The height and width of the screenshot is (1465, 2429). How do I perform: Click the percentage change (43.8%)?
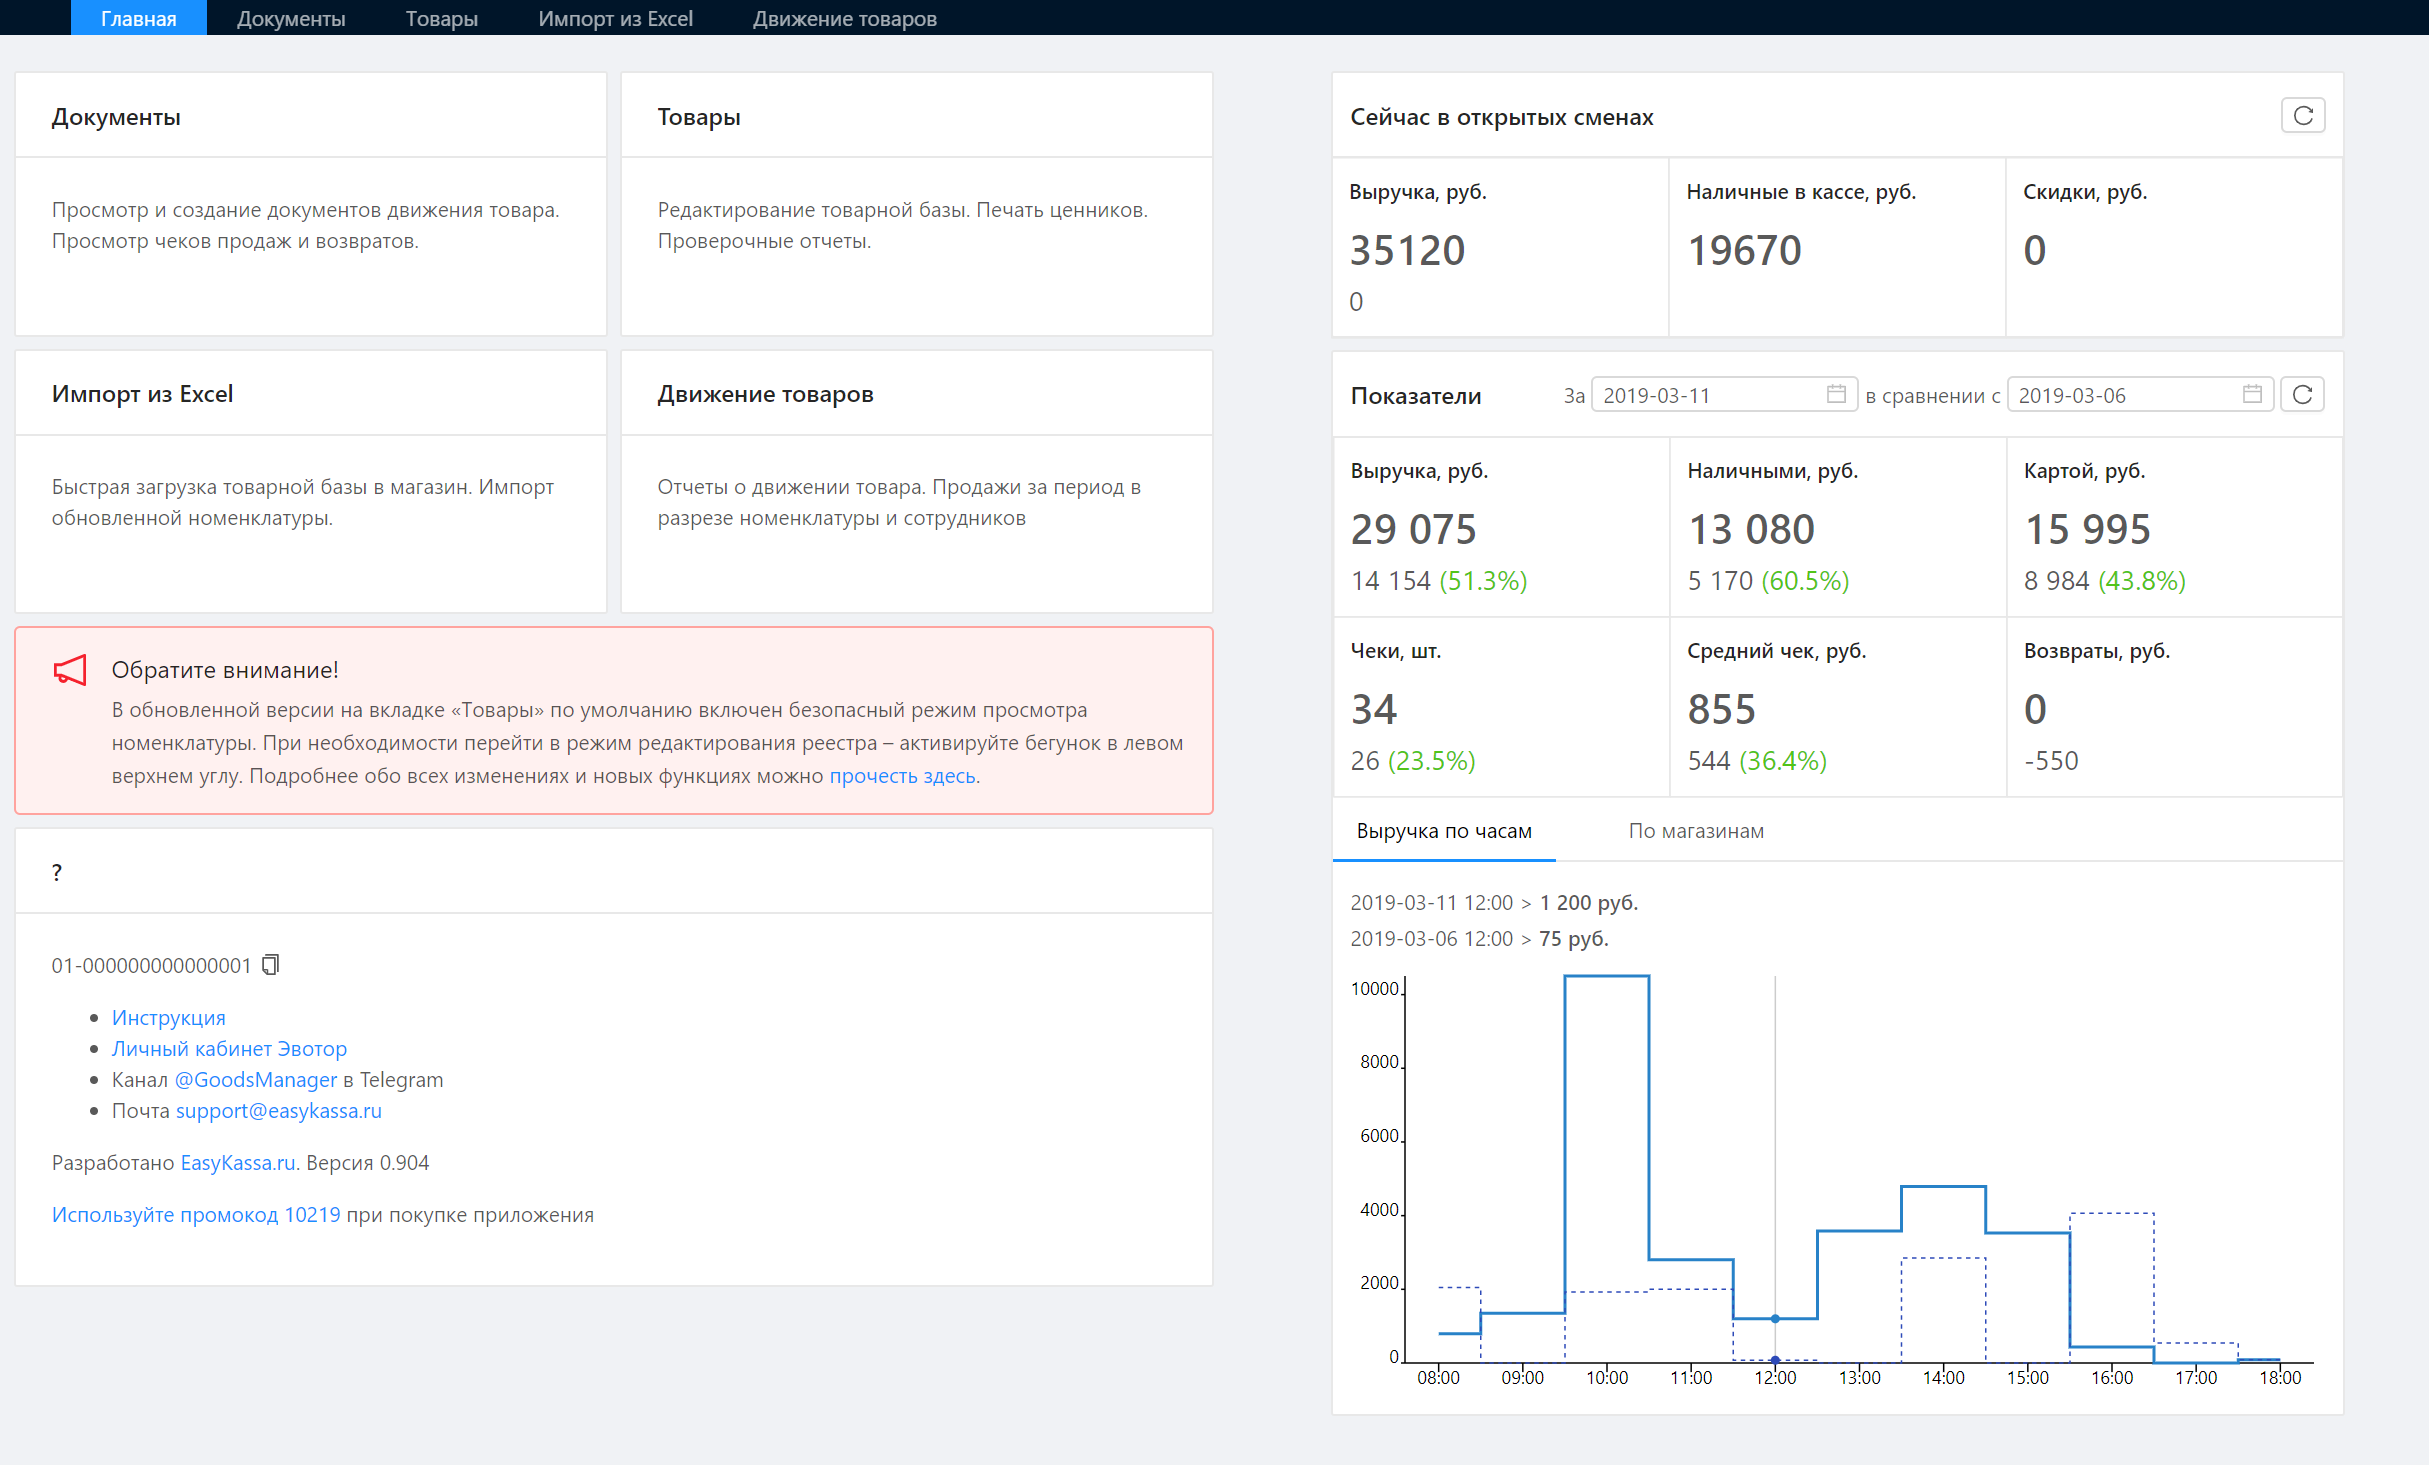pos(2142,581)
